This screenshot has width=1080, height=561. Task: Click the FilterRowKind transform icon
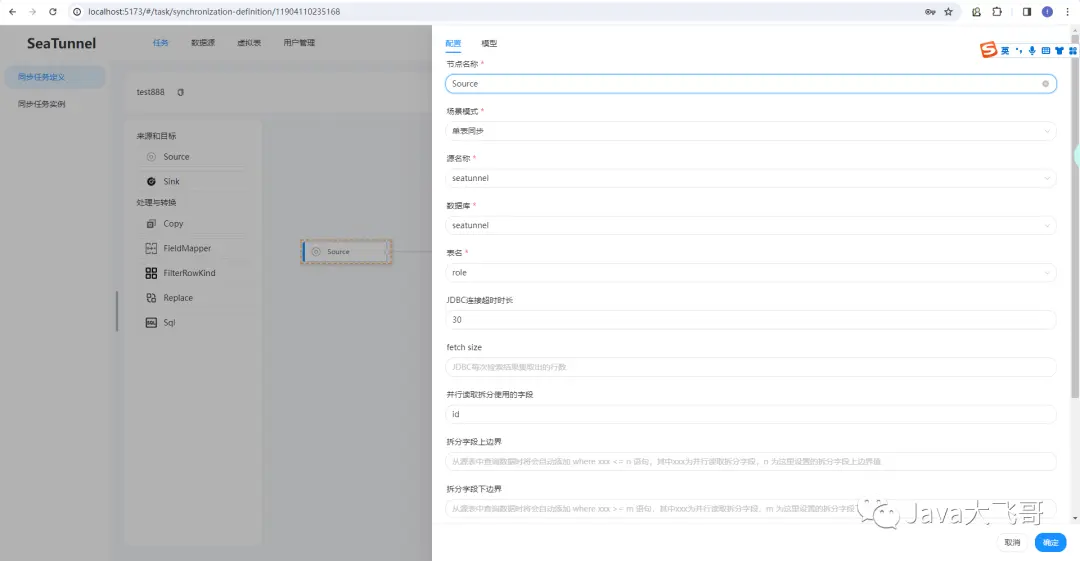[x=152, y=273]
